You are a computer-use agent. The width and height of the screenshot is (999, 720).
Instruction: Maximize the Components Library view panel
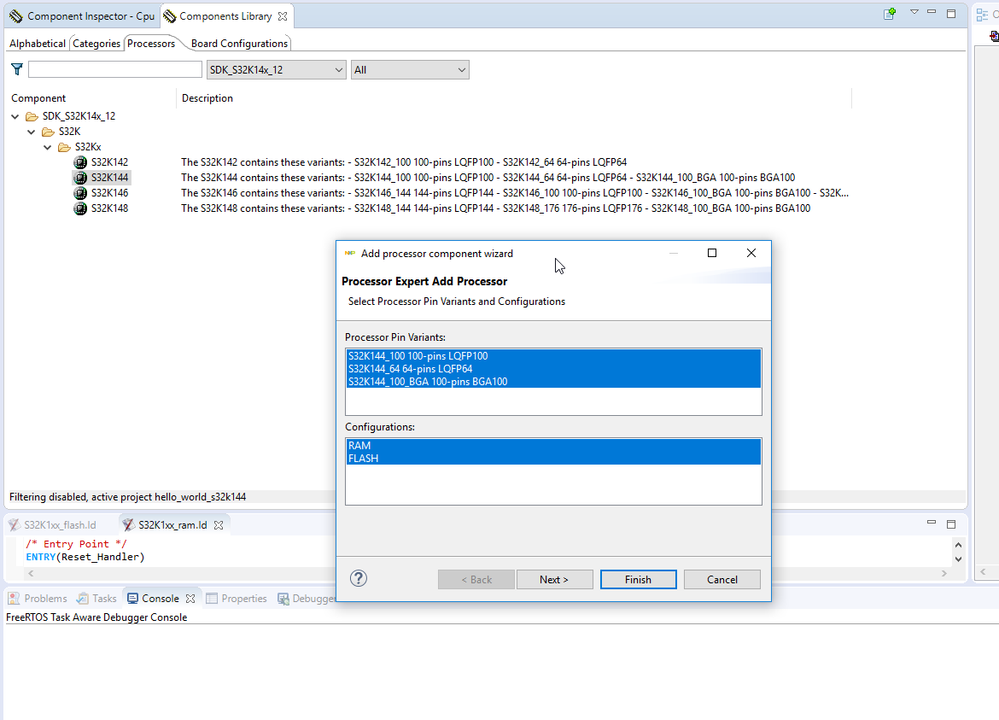tap(951, 13)
